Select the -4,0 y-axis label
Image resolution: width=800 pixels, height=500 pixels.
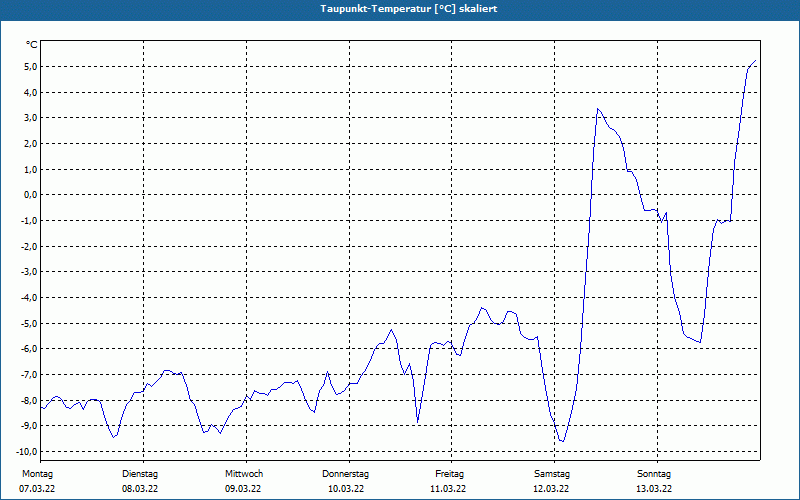[x=28, y=297]
